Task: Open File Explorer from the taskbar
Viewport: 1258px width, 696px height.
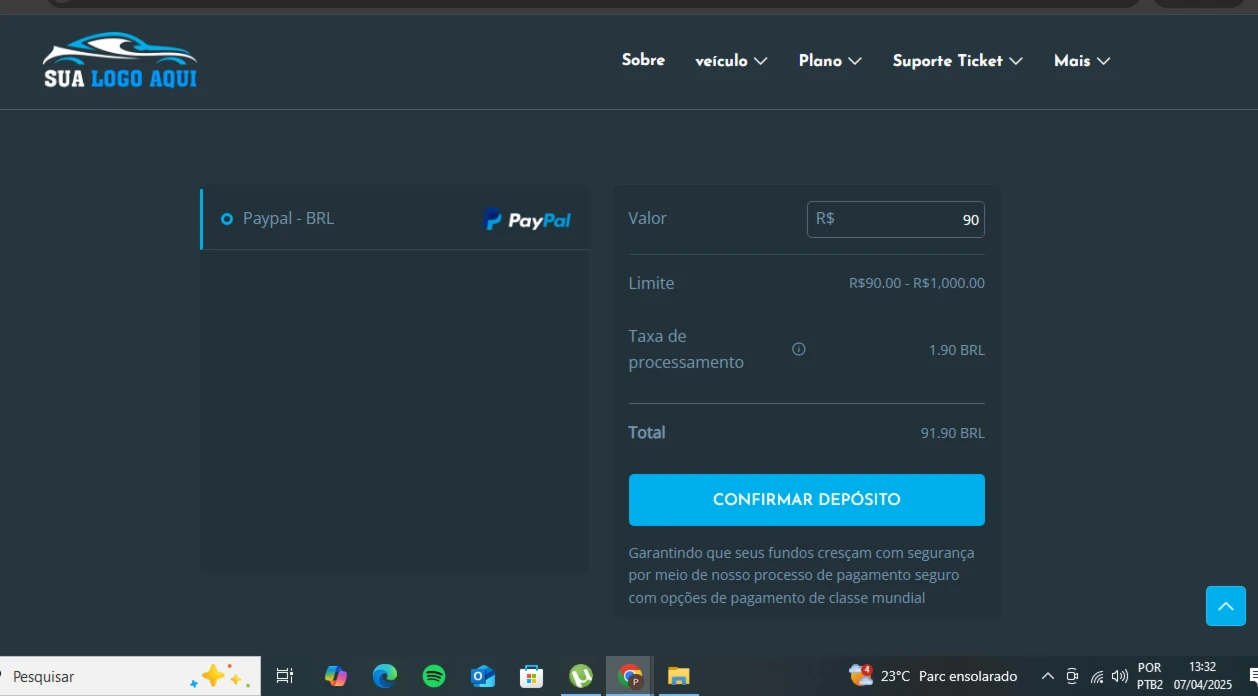Action: (679, 676)
